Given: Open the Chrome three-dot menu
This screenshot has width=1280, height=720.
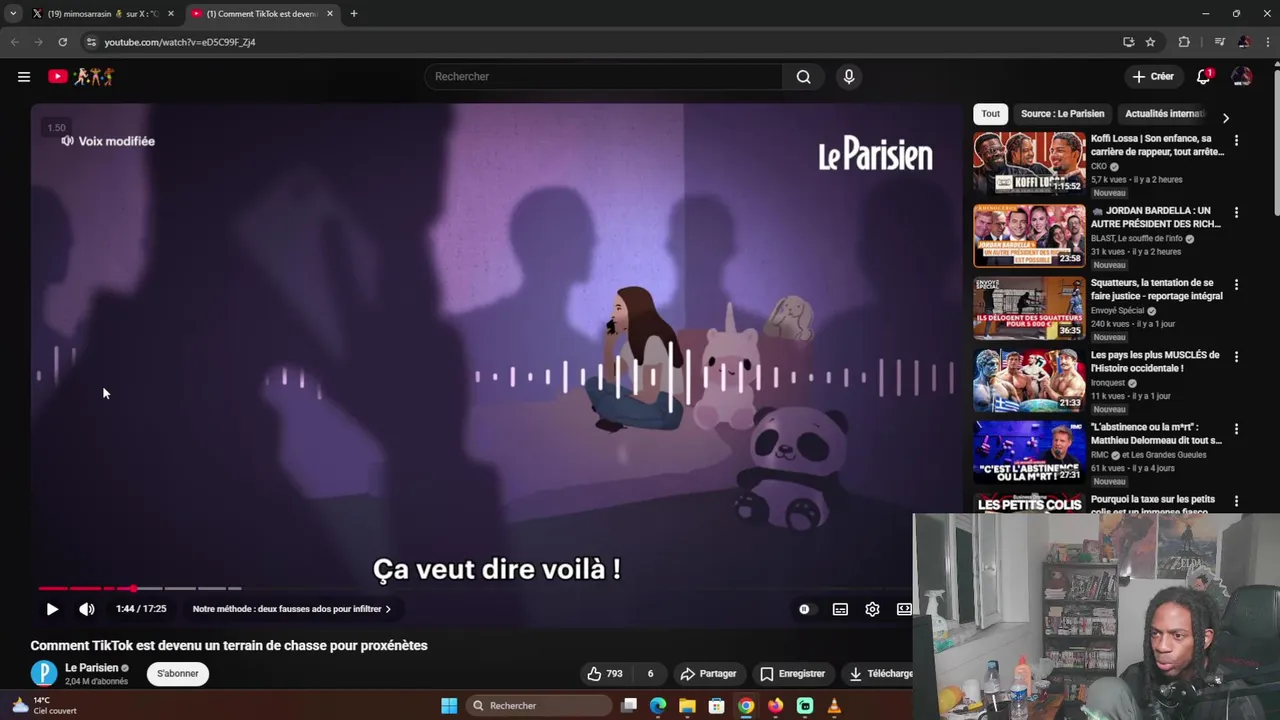Looking at the screenshot, I should (x=1267, y=42).
